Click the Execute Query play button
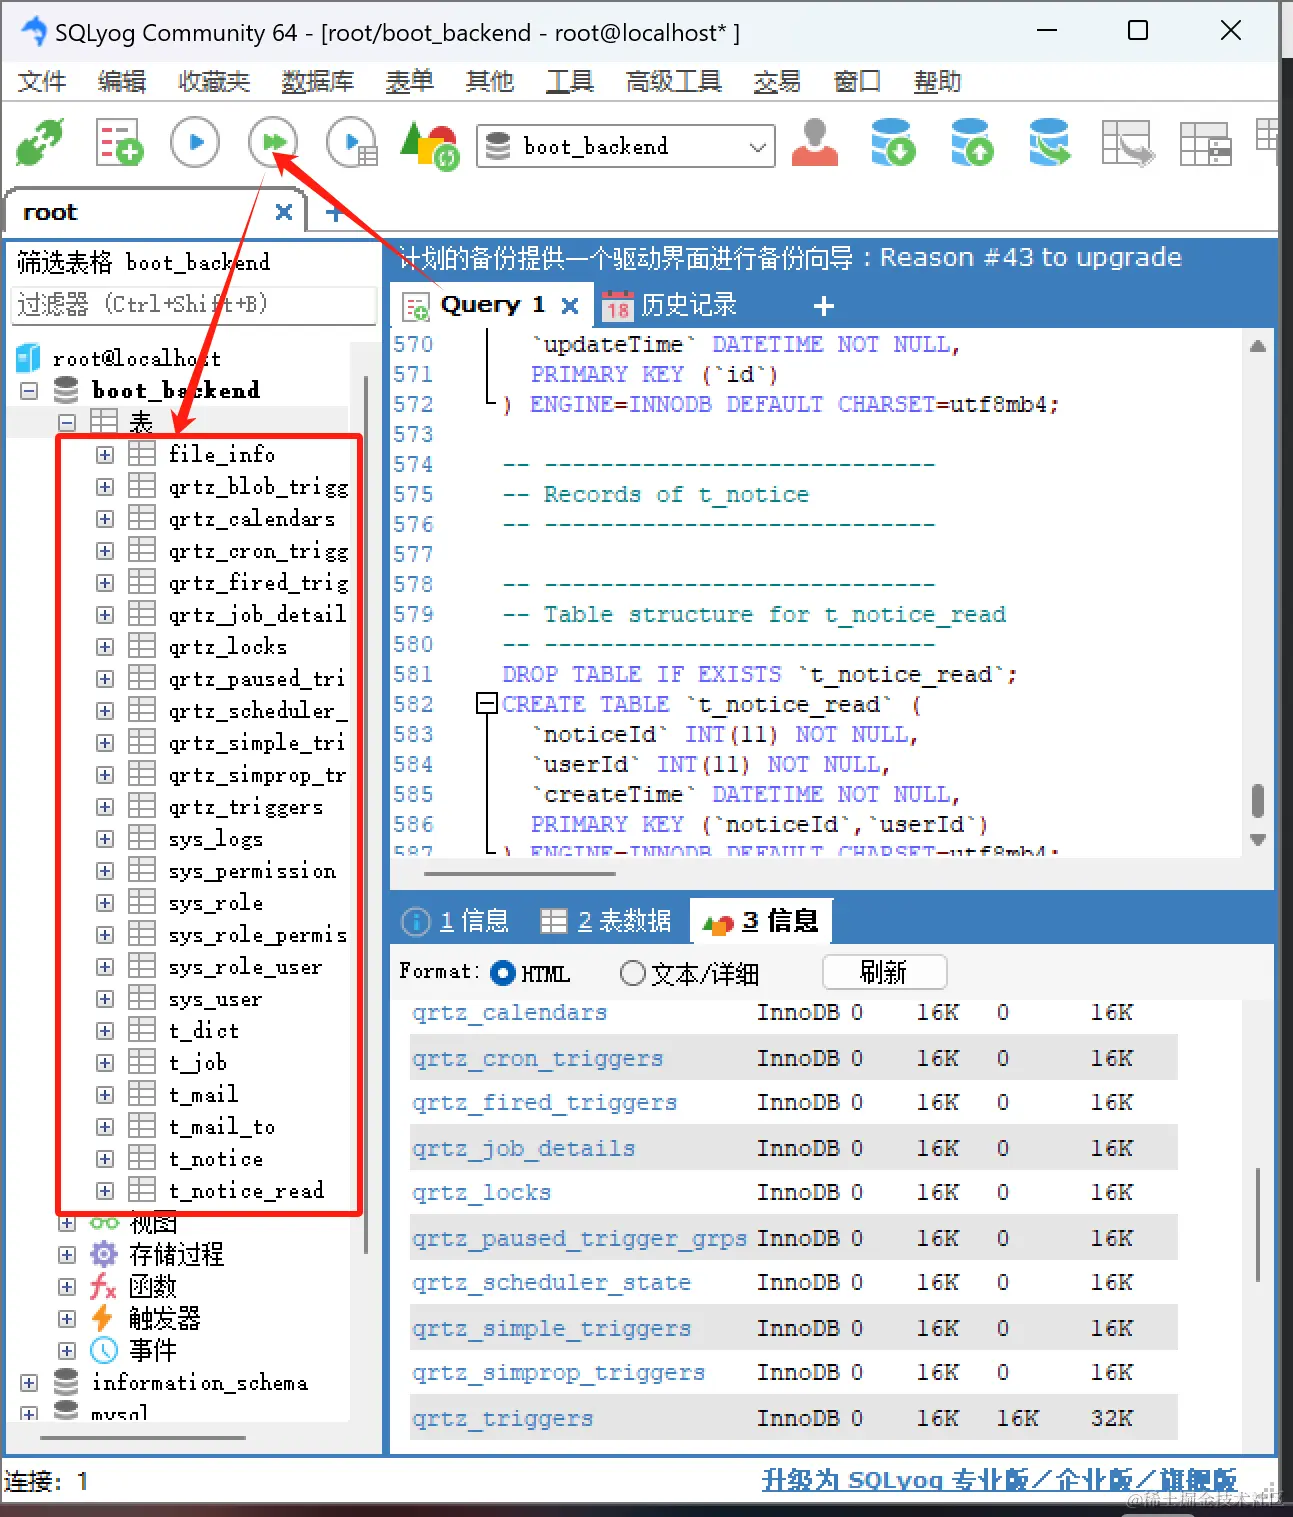Image resolution: width=1293 pixels, height=1517 pixels. click(195, 143)
